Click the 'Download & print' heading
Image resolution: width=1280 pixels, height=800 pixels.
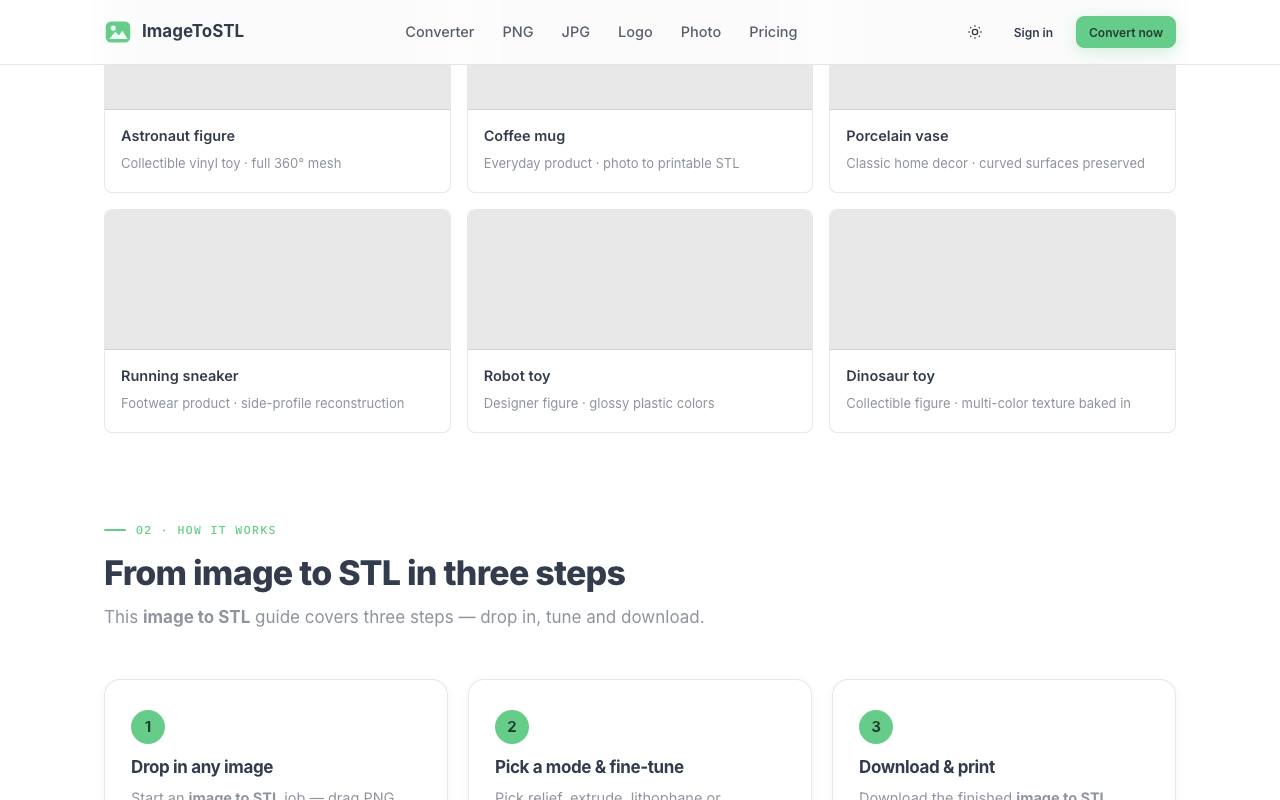coord(927,767)
